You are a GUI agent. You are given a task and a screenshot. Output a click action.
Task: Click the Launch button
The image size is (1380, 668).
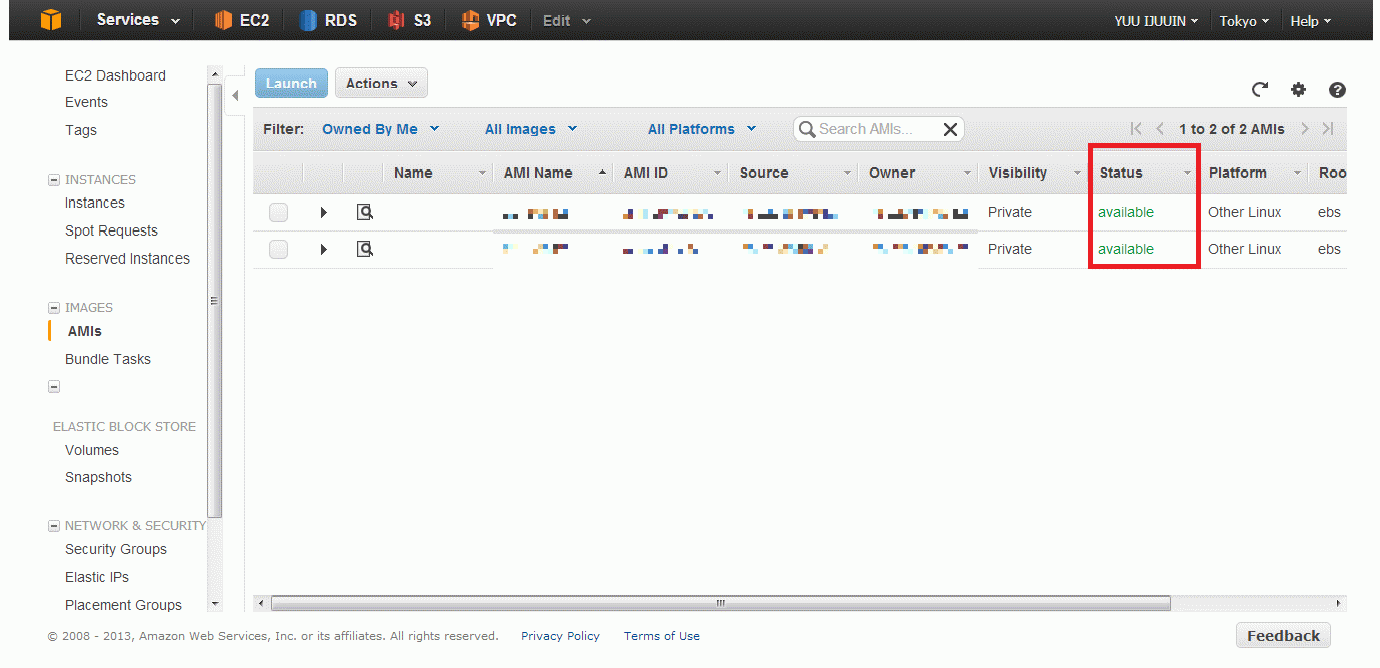(x=291, y=83)
